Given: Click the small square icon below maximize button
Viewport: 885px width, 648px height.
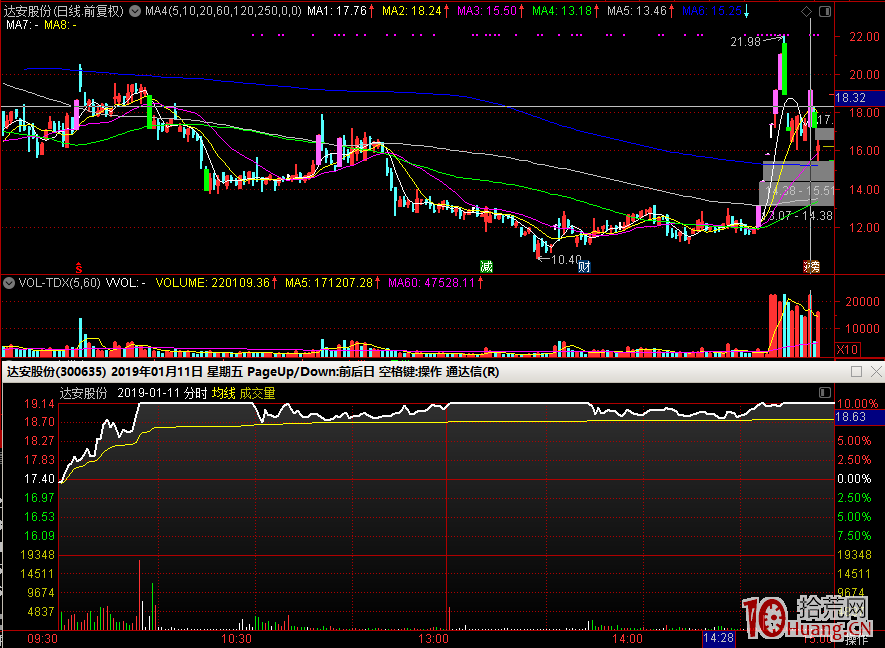Looking at the screenshot, I should [x=826, y=393].
